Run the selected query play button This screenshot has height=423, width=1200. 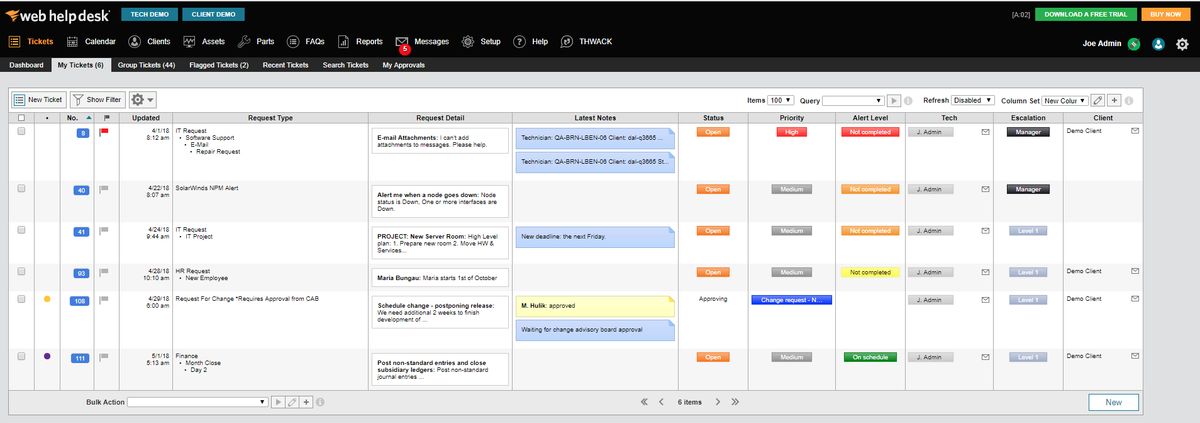point(895,101)
